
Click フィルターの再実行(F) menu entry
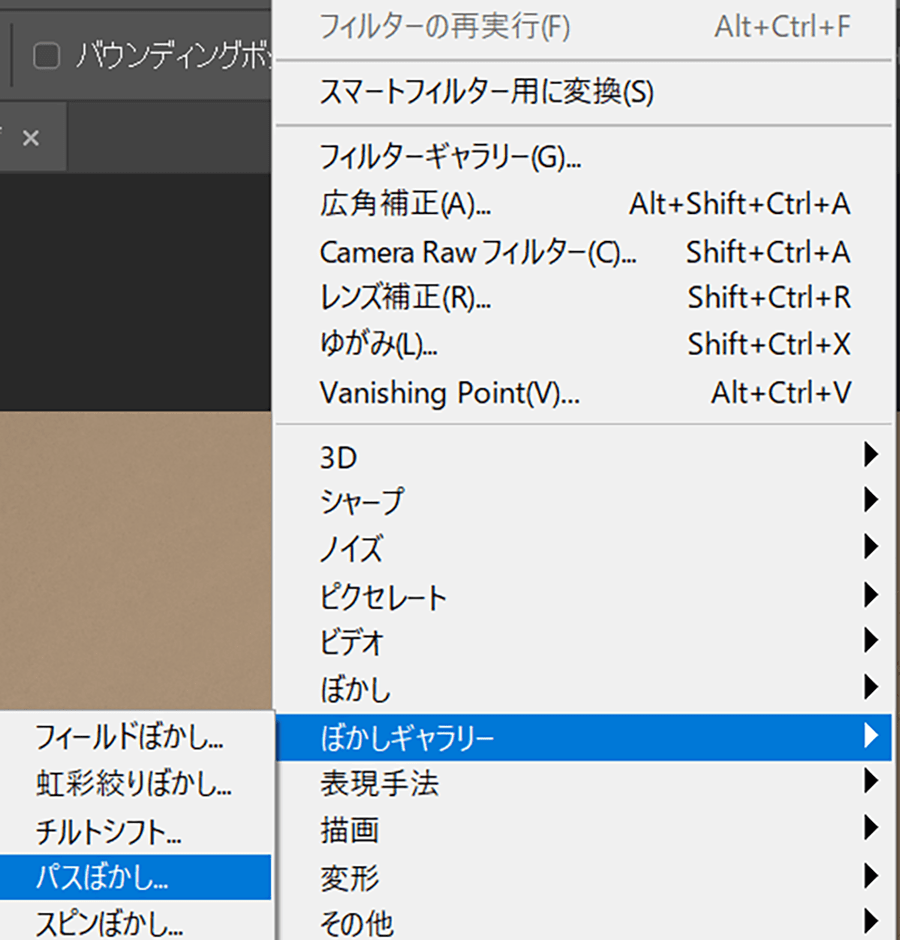[584, 27]
